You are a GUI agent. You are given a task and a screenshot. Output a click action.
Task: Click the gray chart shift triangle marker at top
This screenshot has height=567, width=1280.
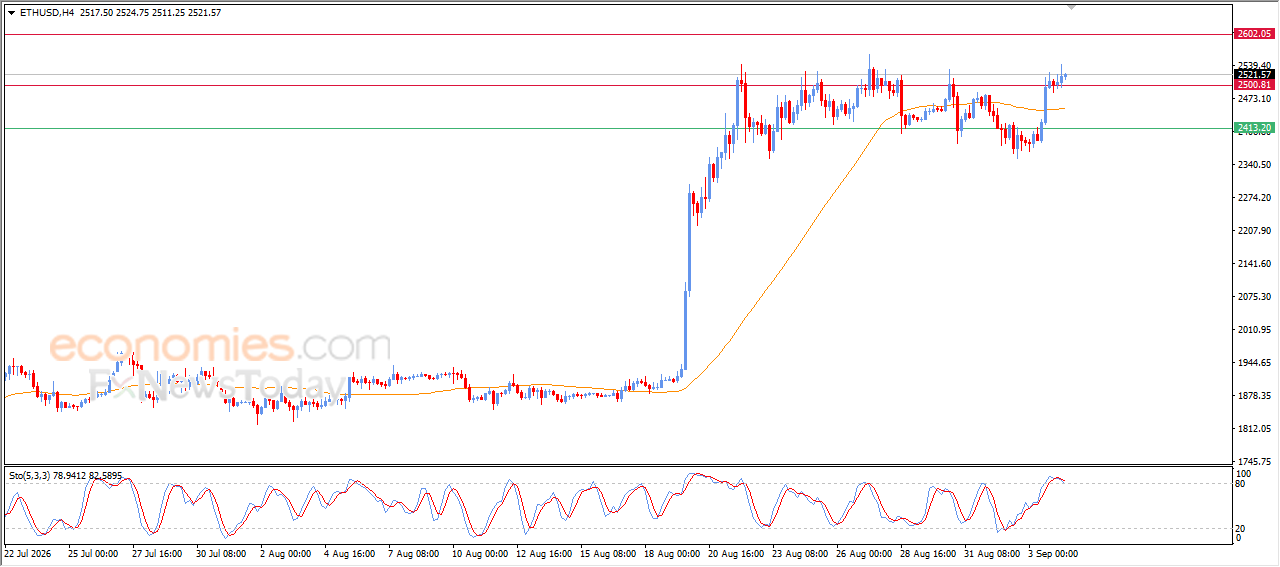point(1072,8)
